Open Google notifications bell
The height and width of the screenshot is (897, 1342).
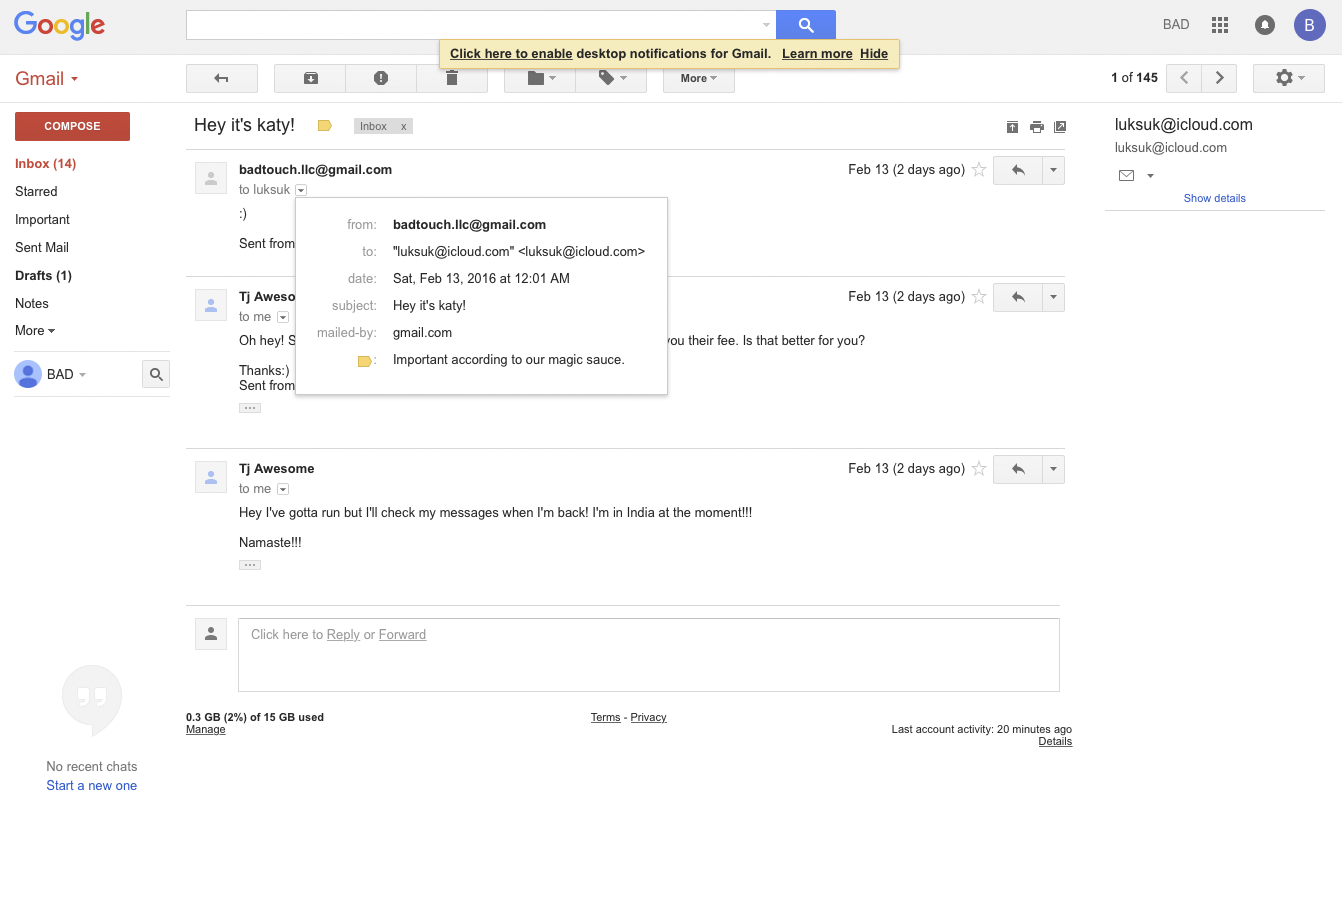coord(1265,25)
